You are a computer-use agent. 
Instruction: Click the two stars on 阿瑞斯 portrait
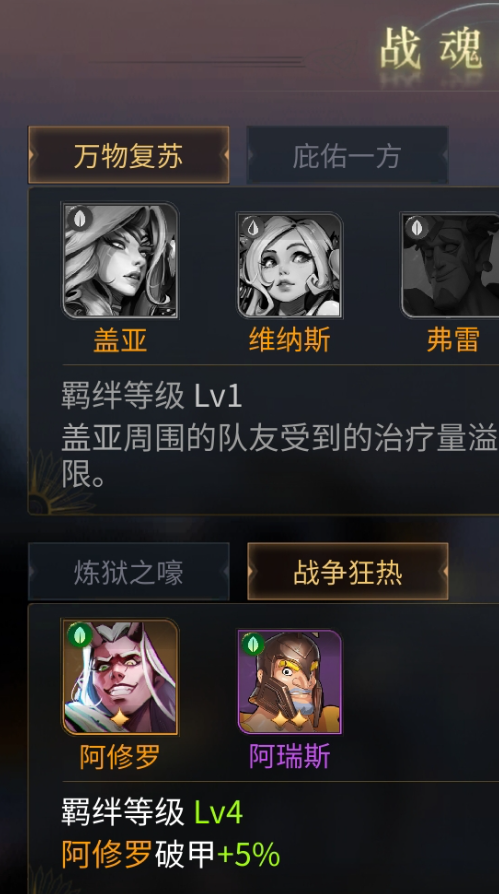[x=290, y=720]
